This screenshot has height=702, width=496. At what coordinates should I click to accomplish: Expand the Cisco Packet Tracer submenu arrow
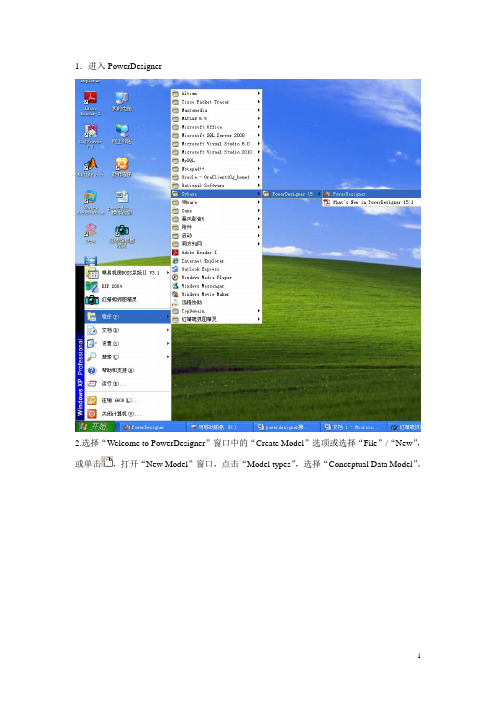pos(259,102)
